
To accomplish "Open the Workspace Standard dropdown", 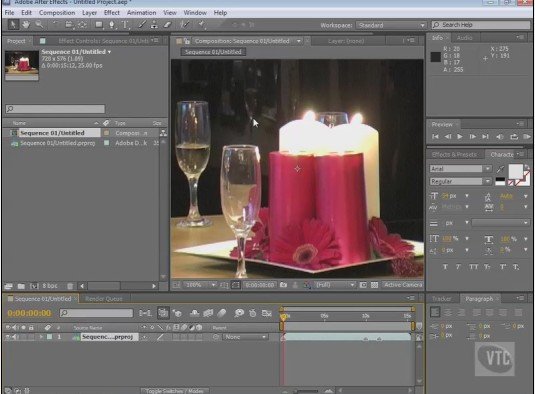I will pyautogui.click(x=391, y=25).
